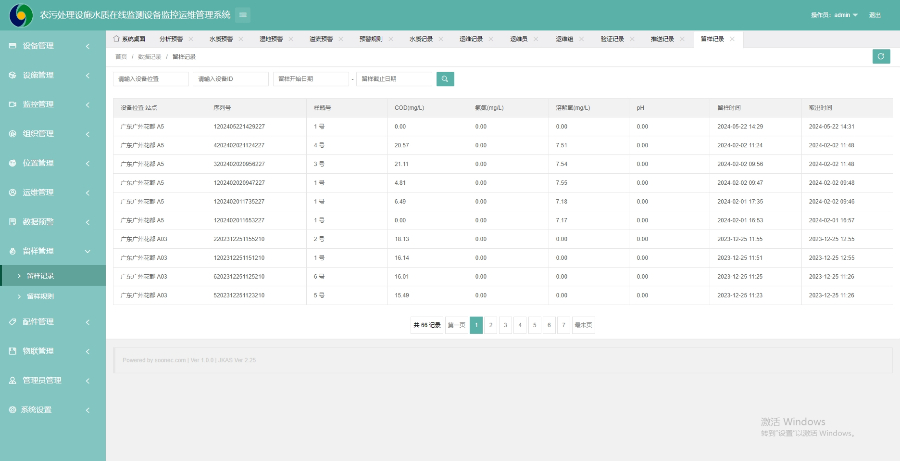
Task: Select the 2024-05-22 14:29 timestamp cell
Action: click(740, 126)
